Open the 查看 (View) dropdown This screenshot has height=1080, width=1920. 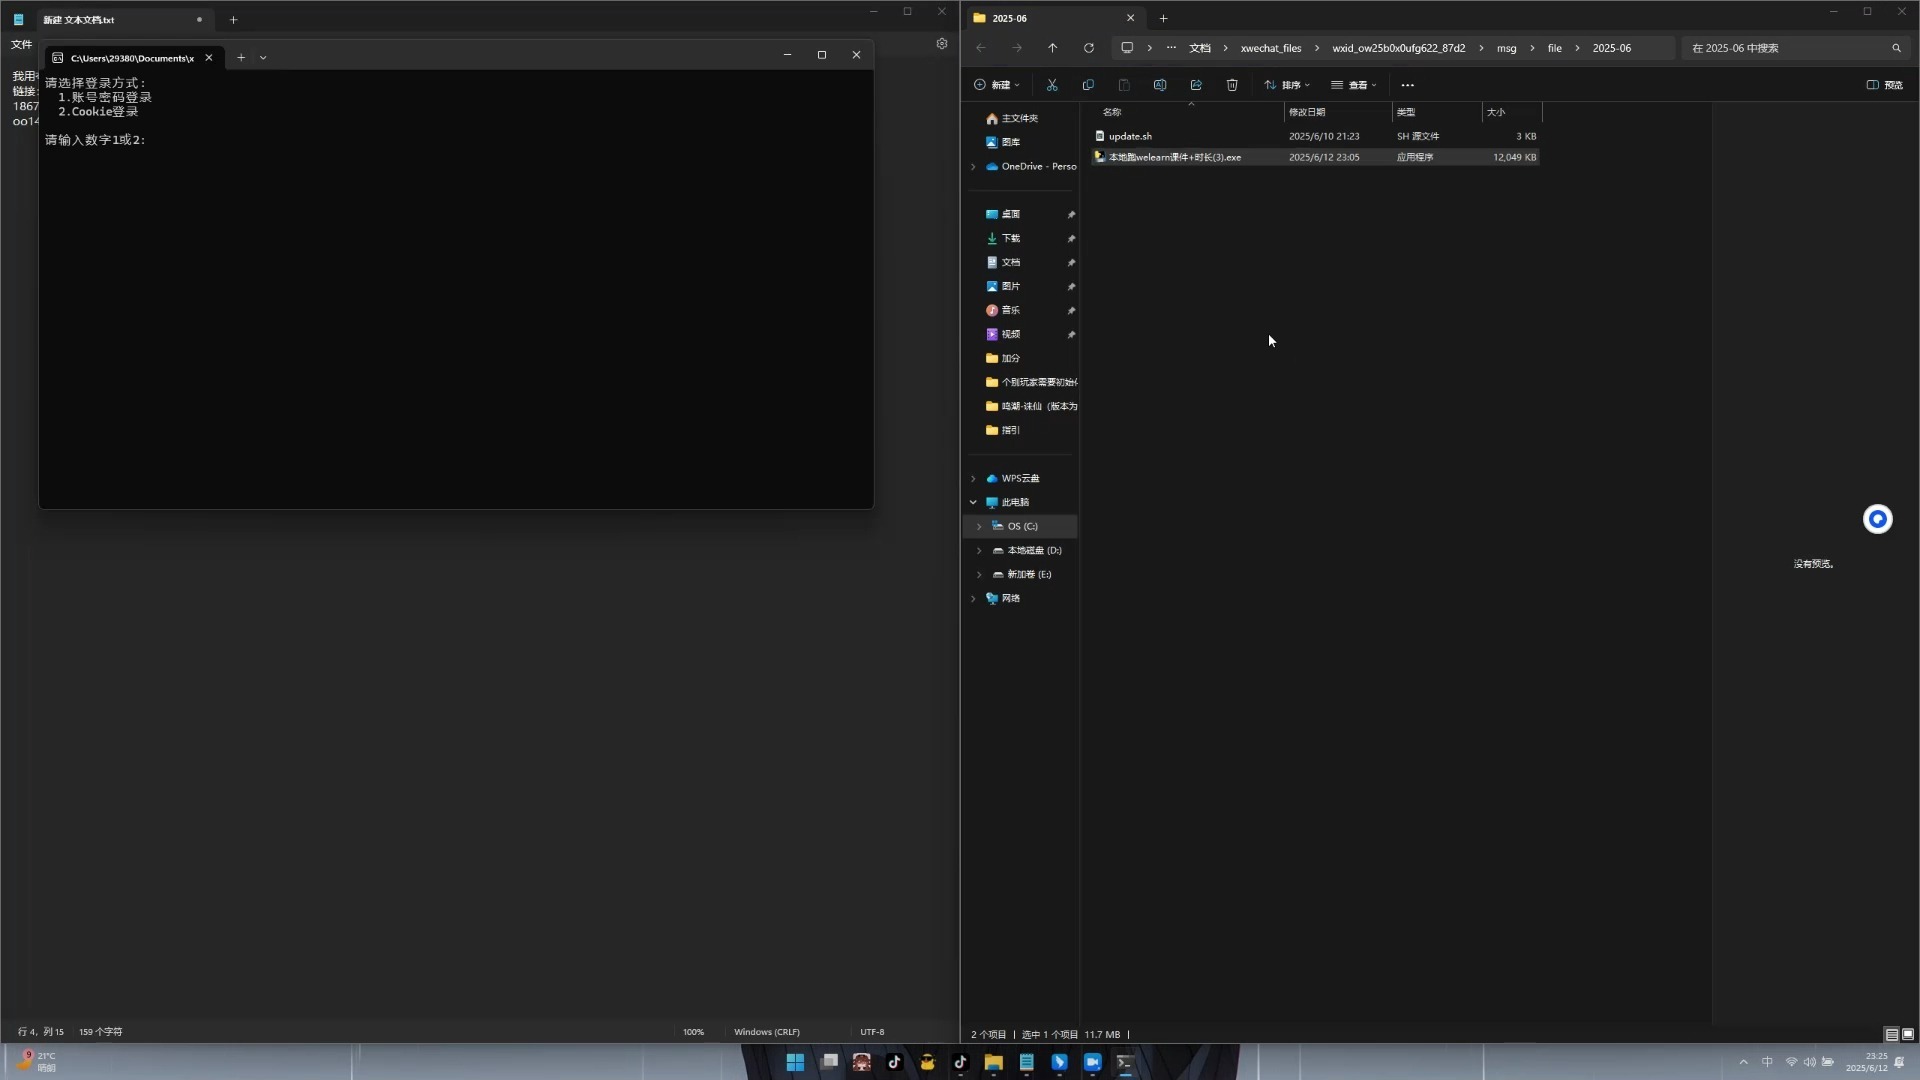coord(1354,85)
